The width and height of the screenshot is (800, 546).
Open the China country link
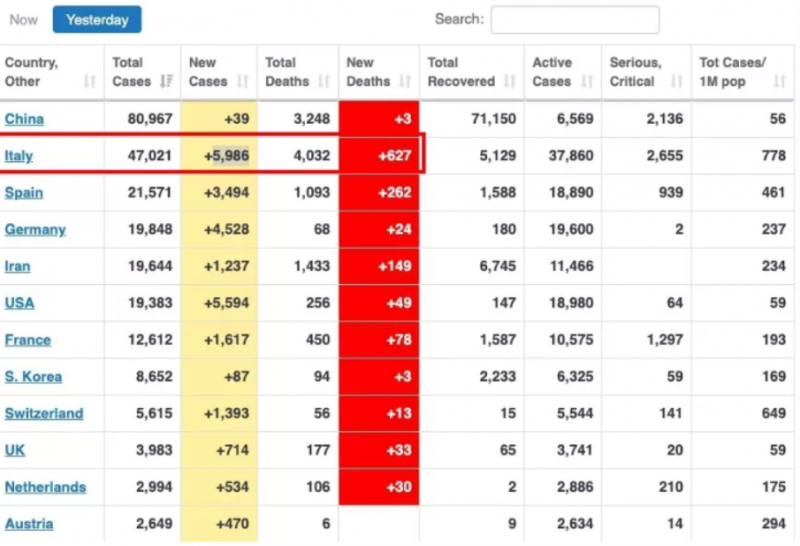(x=24, y=119)
